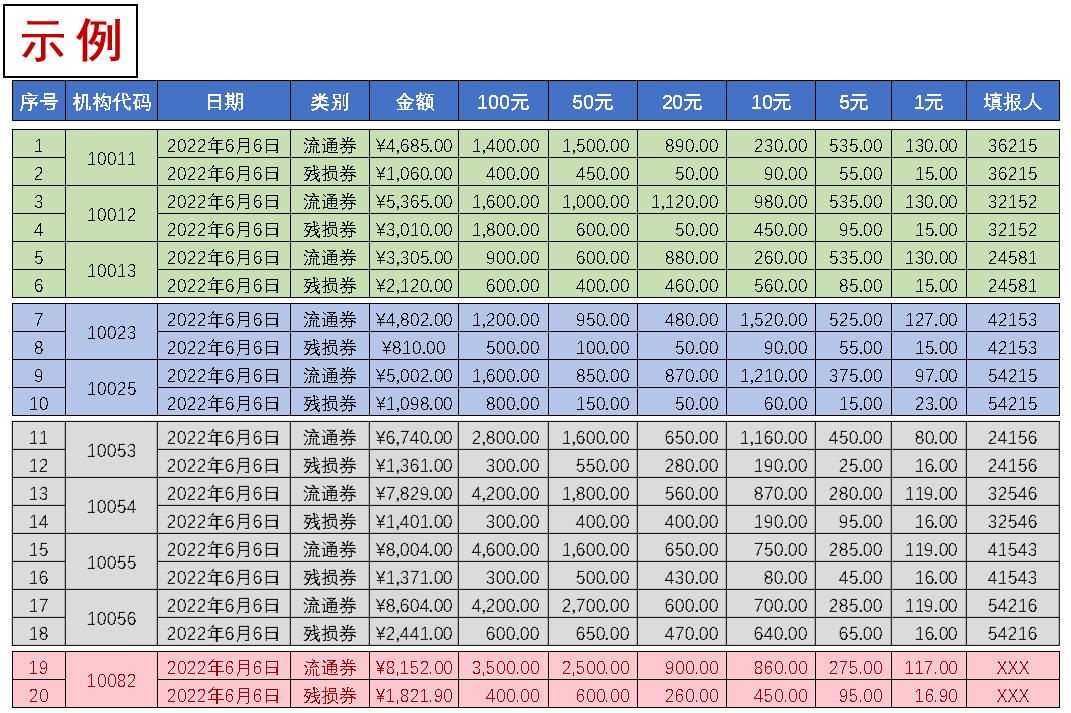
Task: Click the 2,500.00 cell in row 19
Action: tap(593, 667)
